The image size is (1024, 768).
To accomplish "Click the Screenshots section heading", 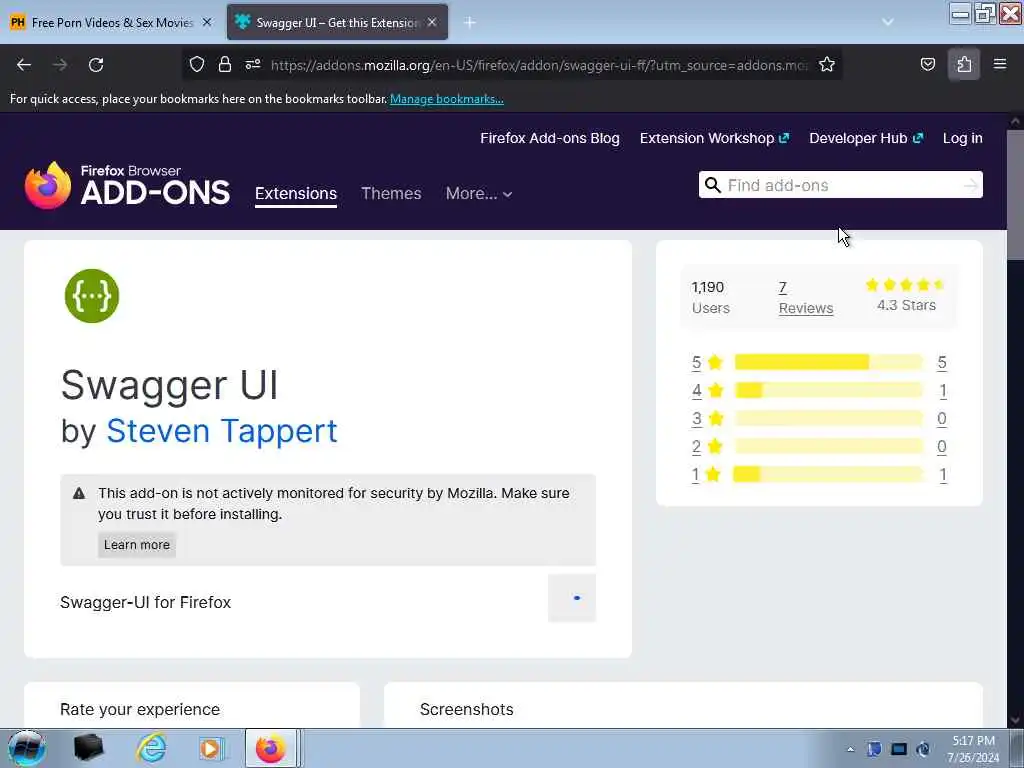I will click(x=466, y=709).
